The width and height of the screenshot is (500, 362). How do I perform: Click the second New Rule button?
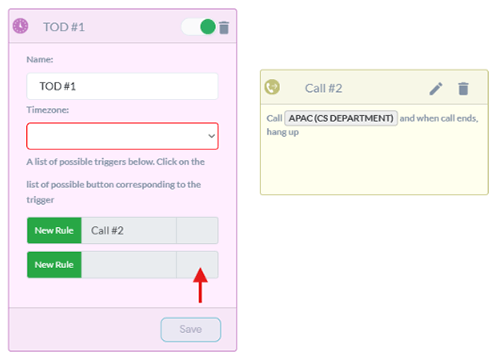point(54,265)
